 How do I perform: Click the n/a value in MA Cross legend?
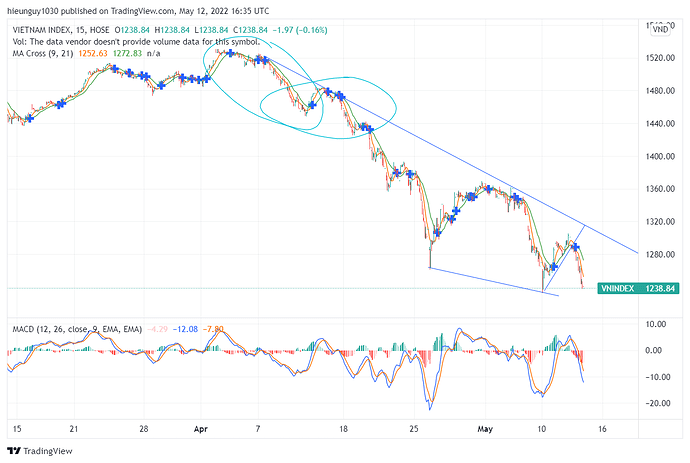click(x=154, y=53)
